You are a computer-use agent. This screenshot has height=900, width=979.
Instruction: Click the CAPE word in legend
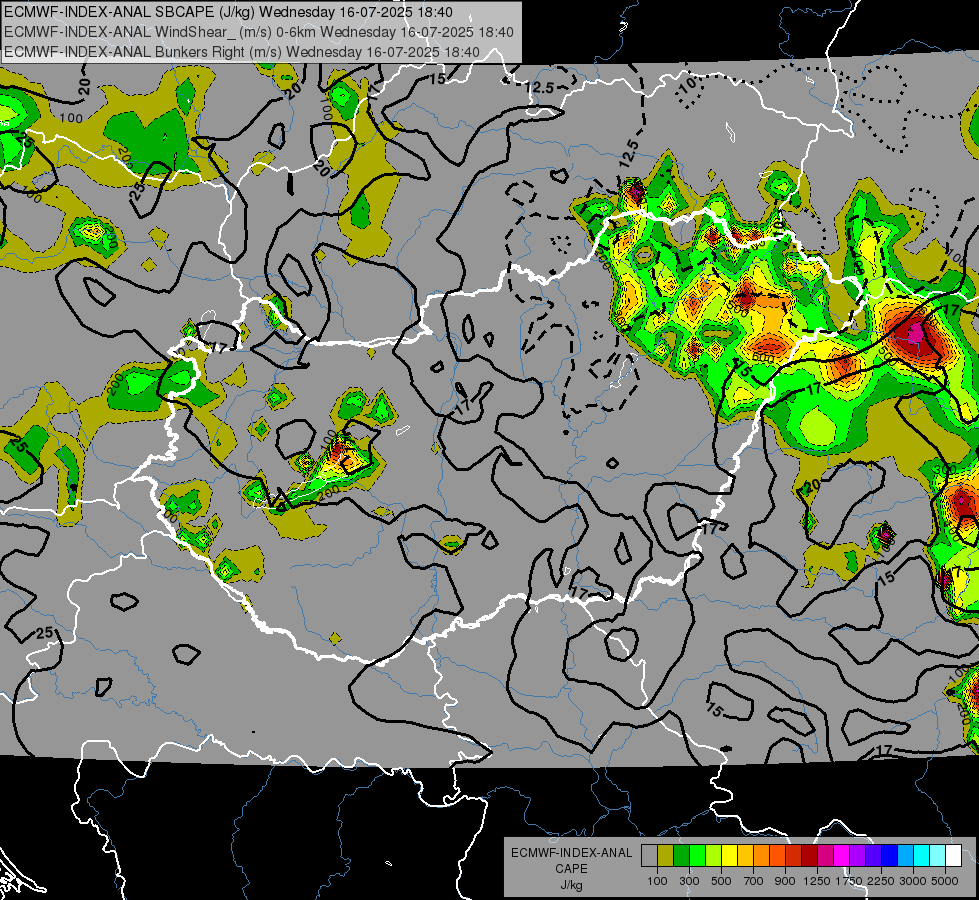[x=571, y=868]
